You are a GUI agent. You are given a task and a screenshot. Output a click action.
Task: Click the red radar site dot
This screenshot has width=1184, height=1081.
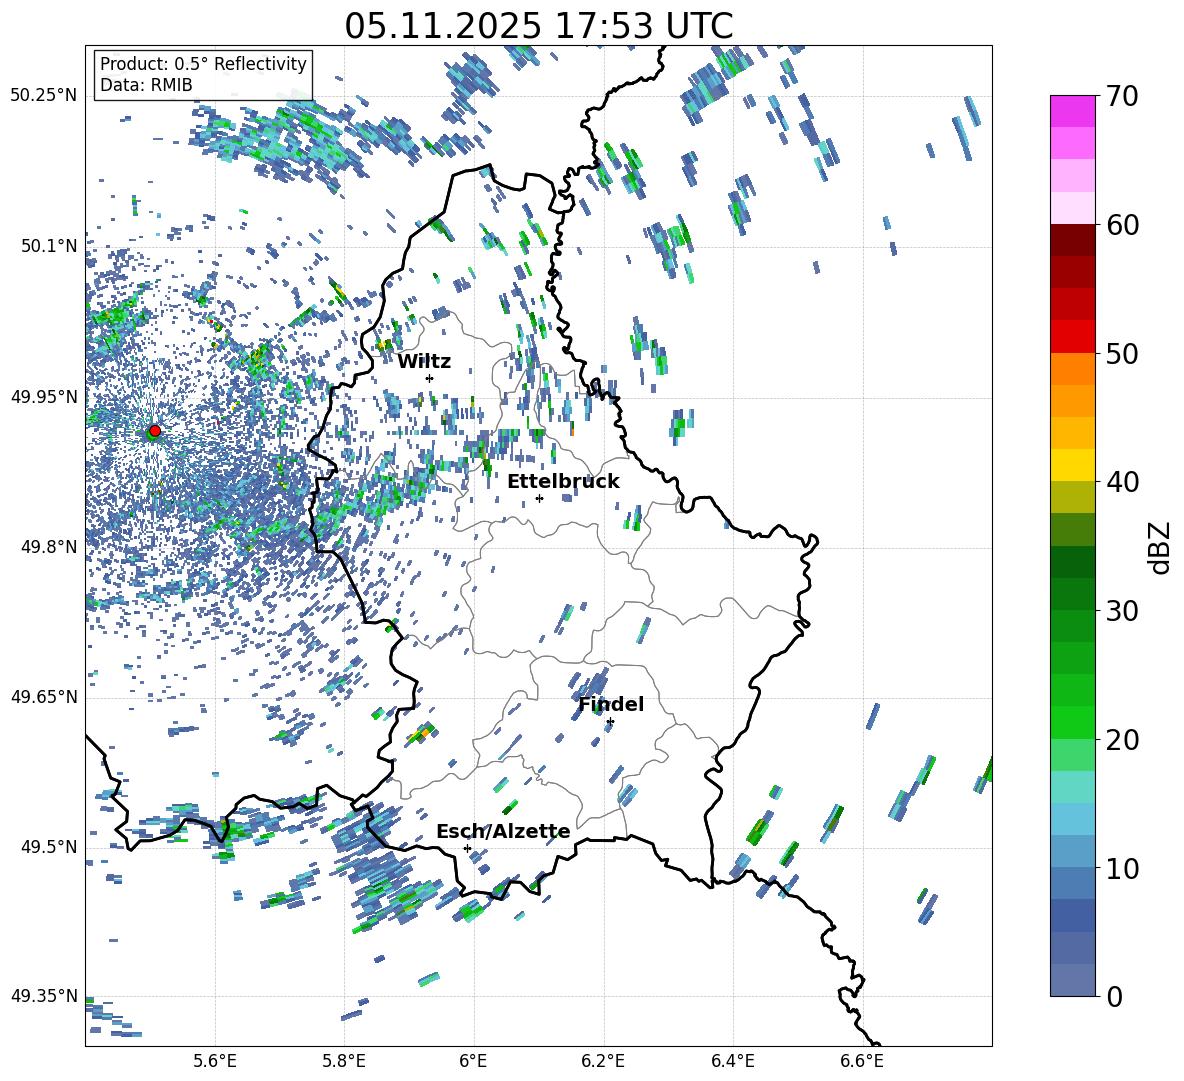click(154, 431)
